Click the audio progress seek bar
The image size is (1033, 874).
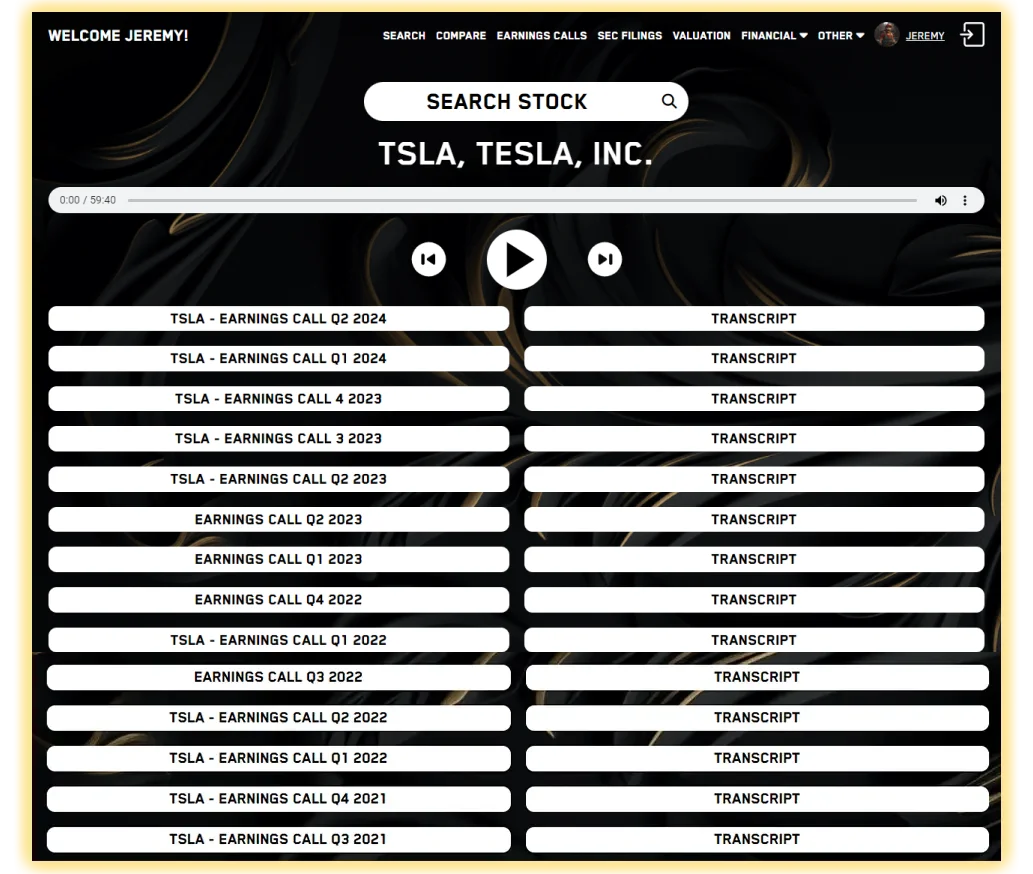pyautogui.click(x=522, y=200)
